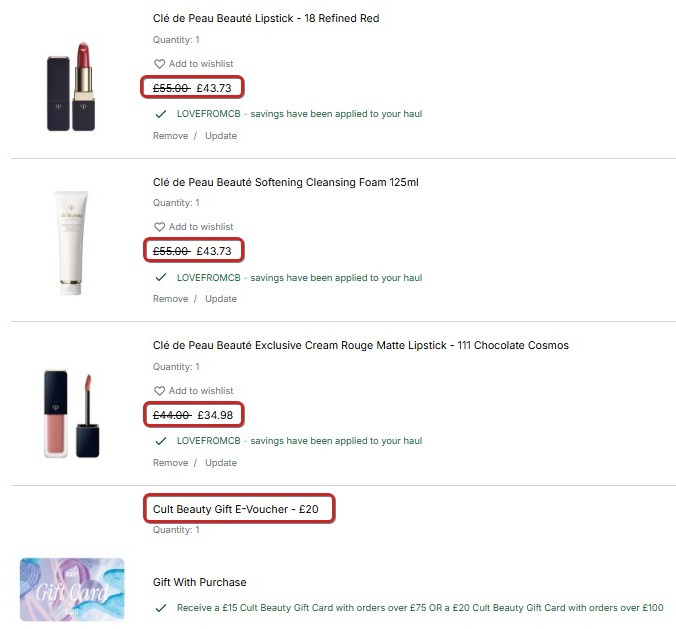Click the wishlist heart icon for Softening Cleansing Foam
Viewport: 676px width, 629px height.
pyautogui.click(x=159, y=227)
